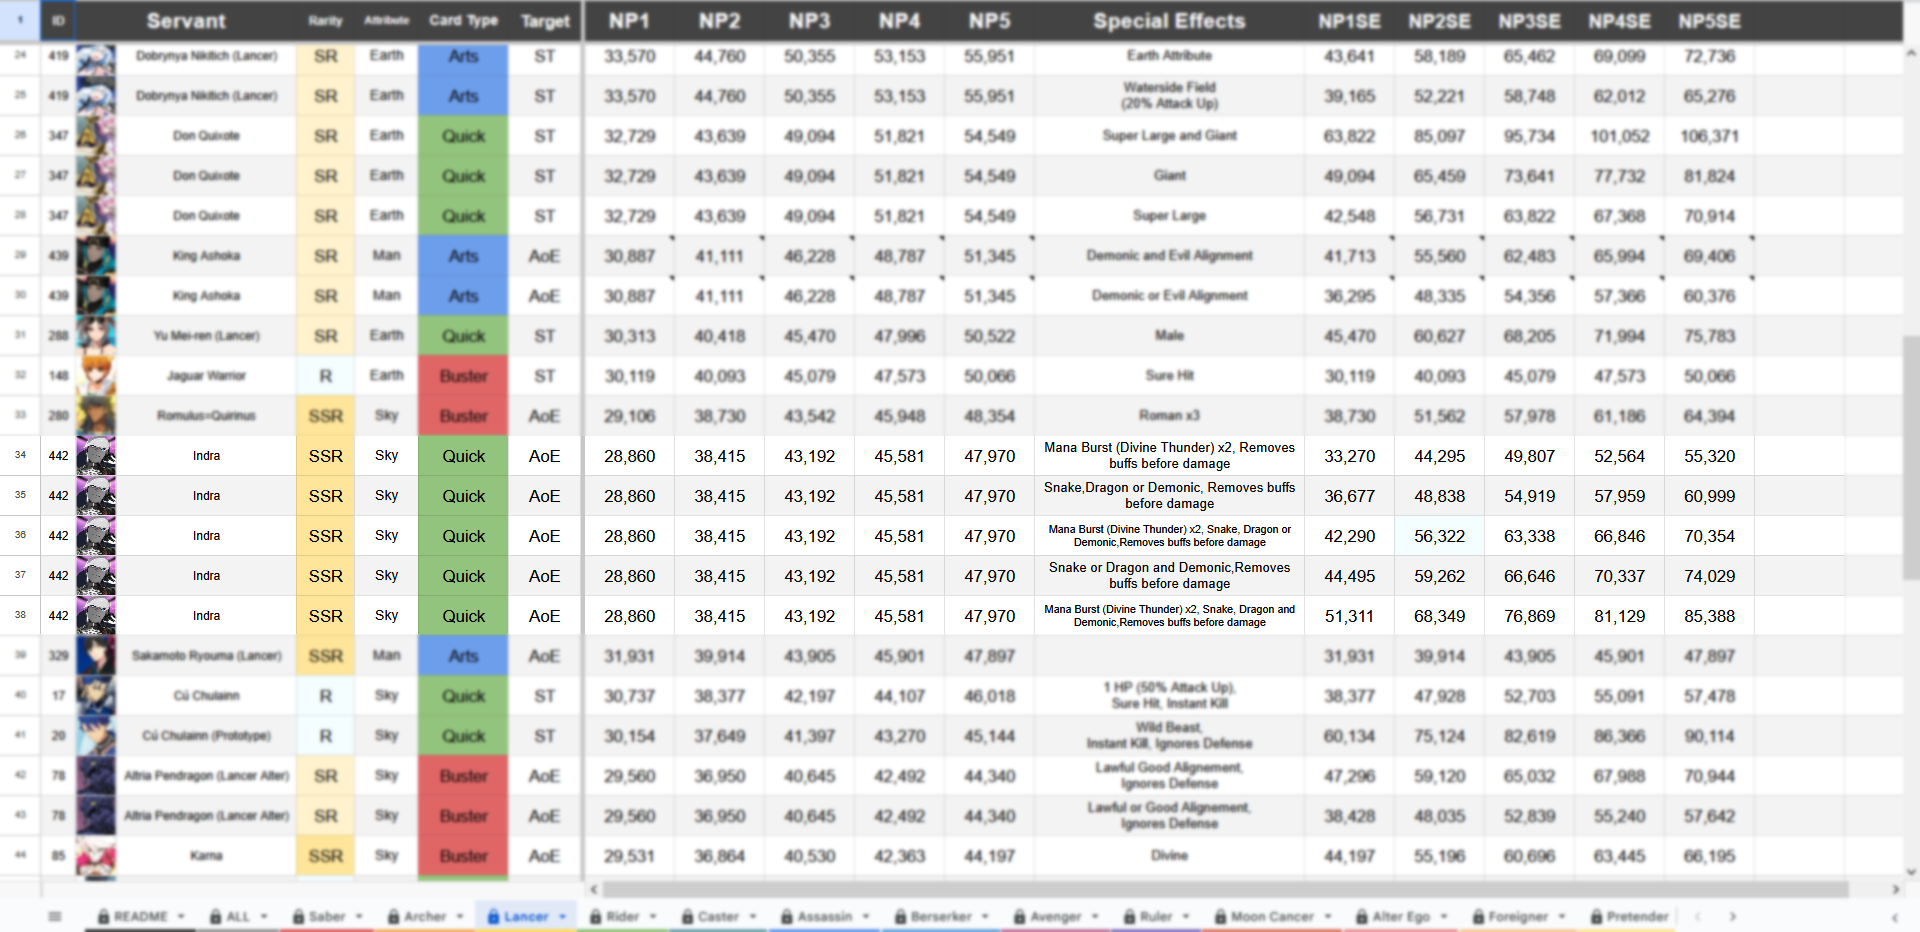Select the Card Type header cell
Screen dimensions: 1920x932
tap(463, 21)
